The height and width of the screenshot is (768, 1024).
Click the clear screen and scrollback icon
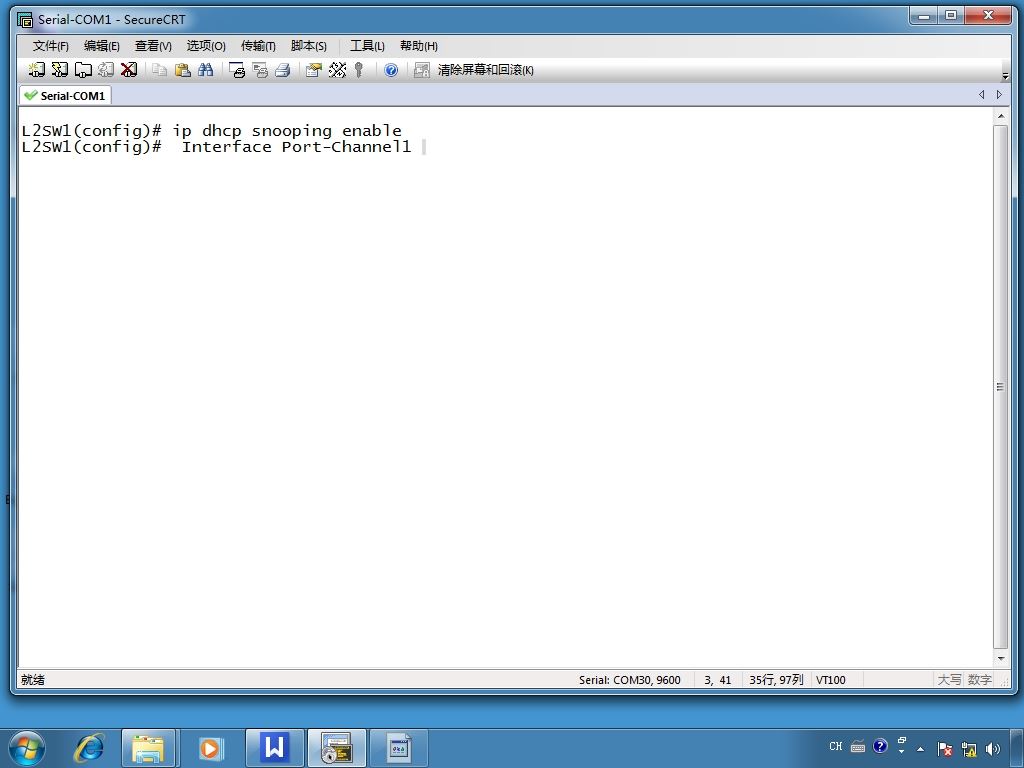tap(422, 70)
